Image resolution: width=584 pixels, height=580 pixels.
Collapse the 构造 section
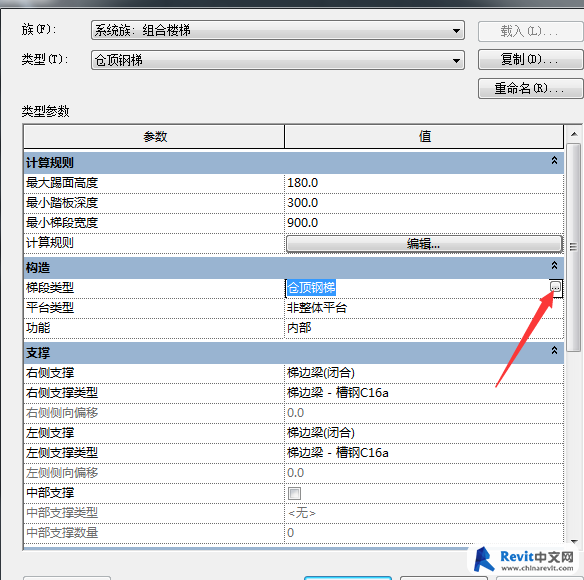554,265
